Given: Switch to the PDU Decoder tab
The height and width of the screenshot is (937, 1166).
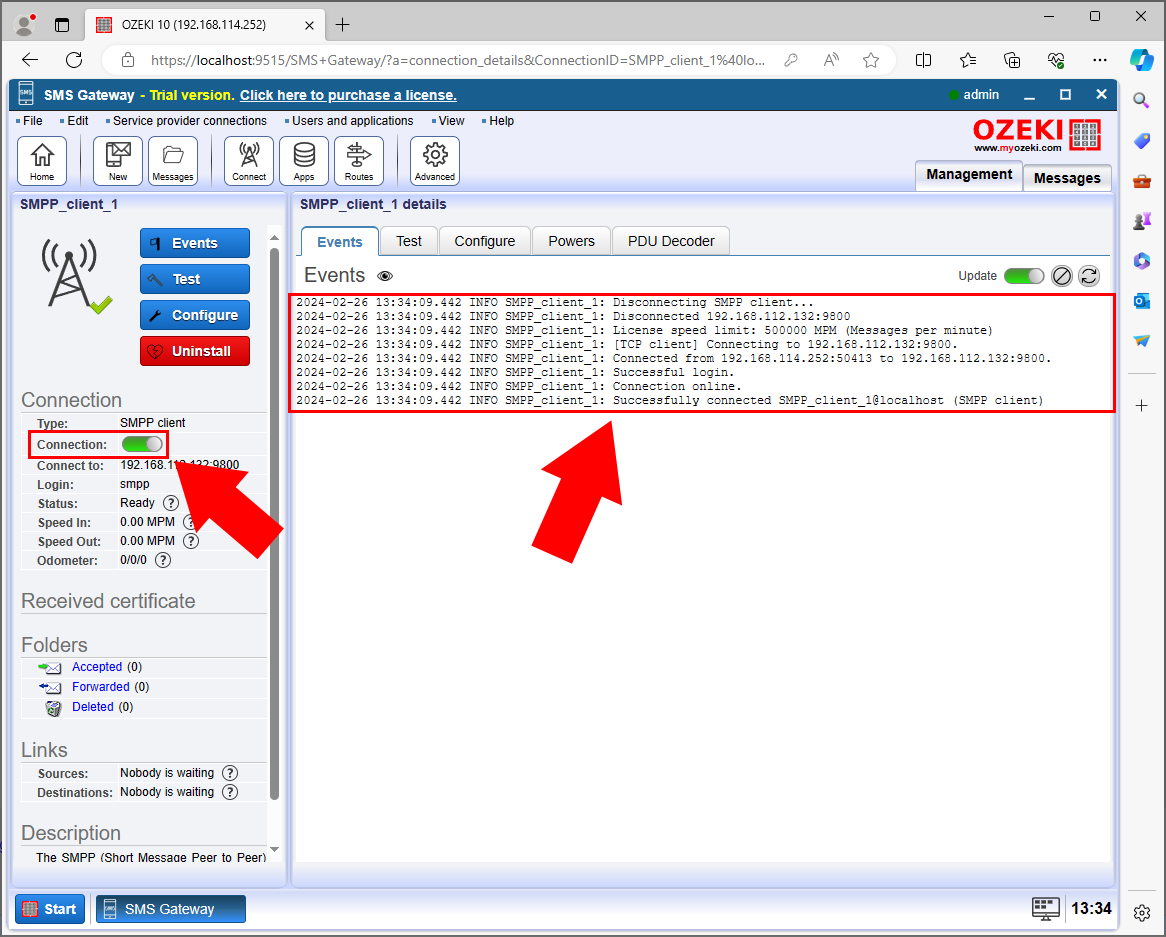Looking at the screenshot, I should pyautogui.click(x=671, y=241).
